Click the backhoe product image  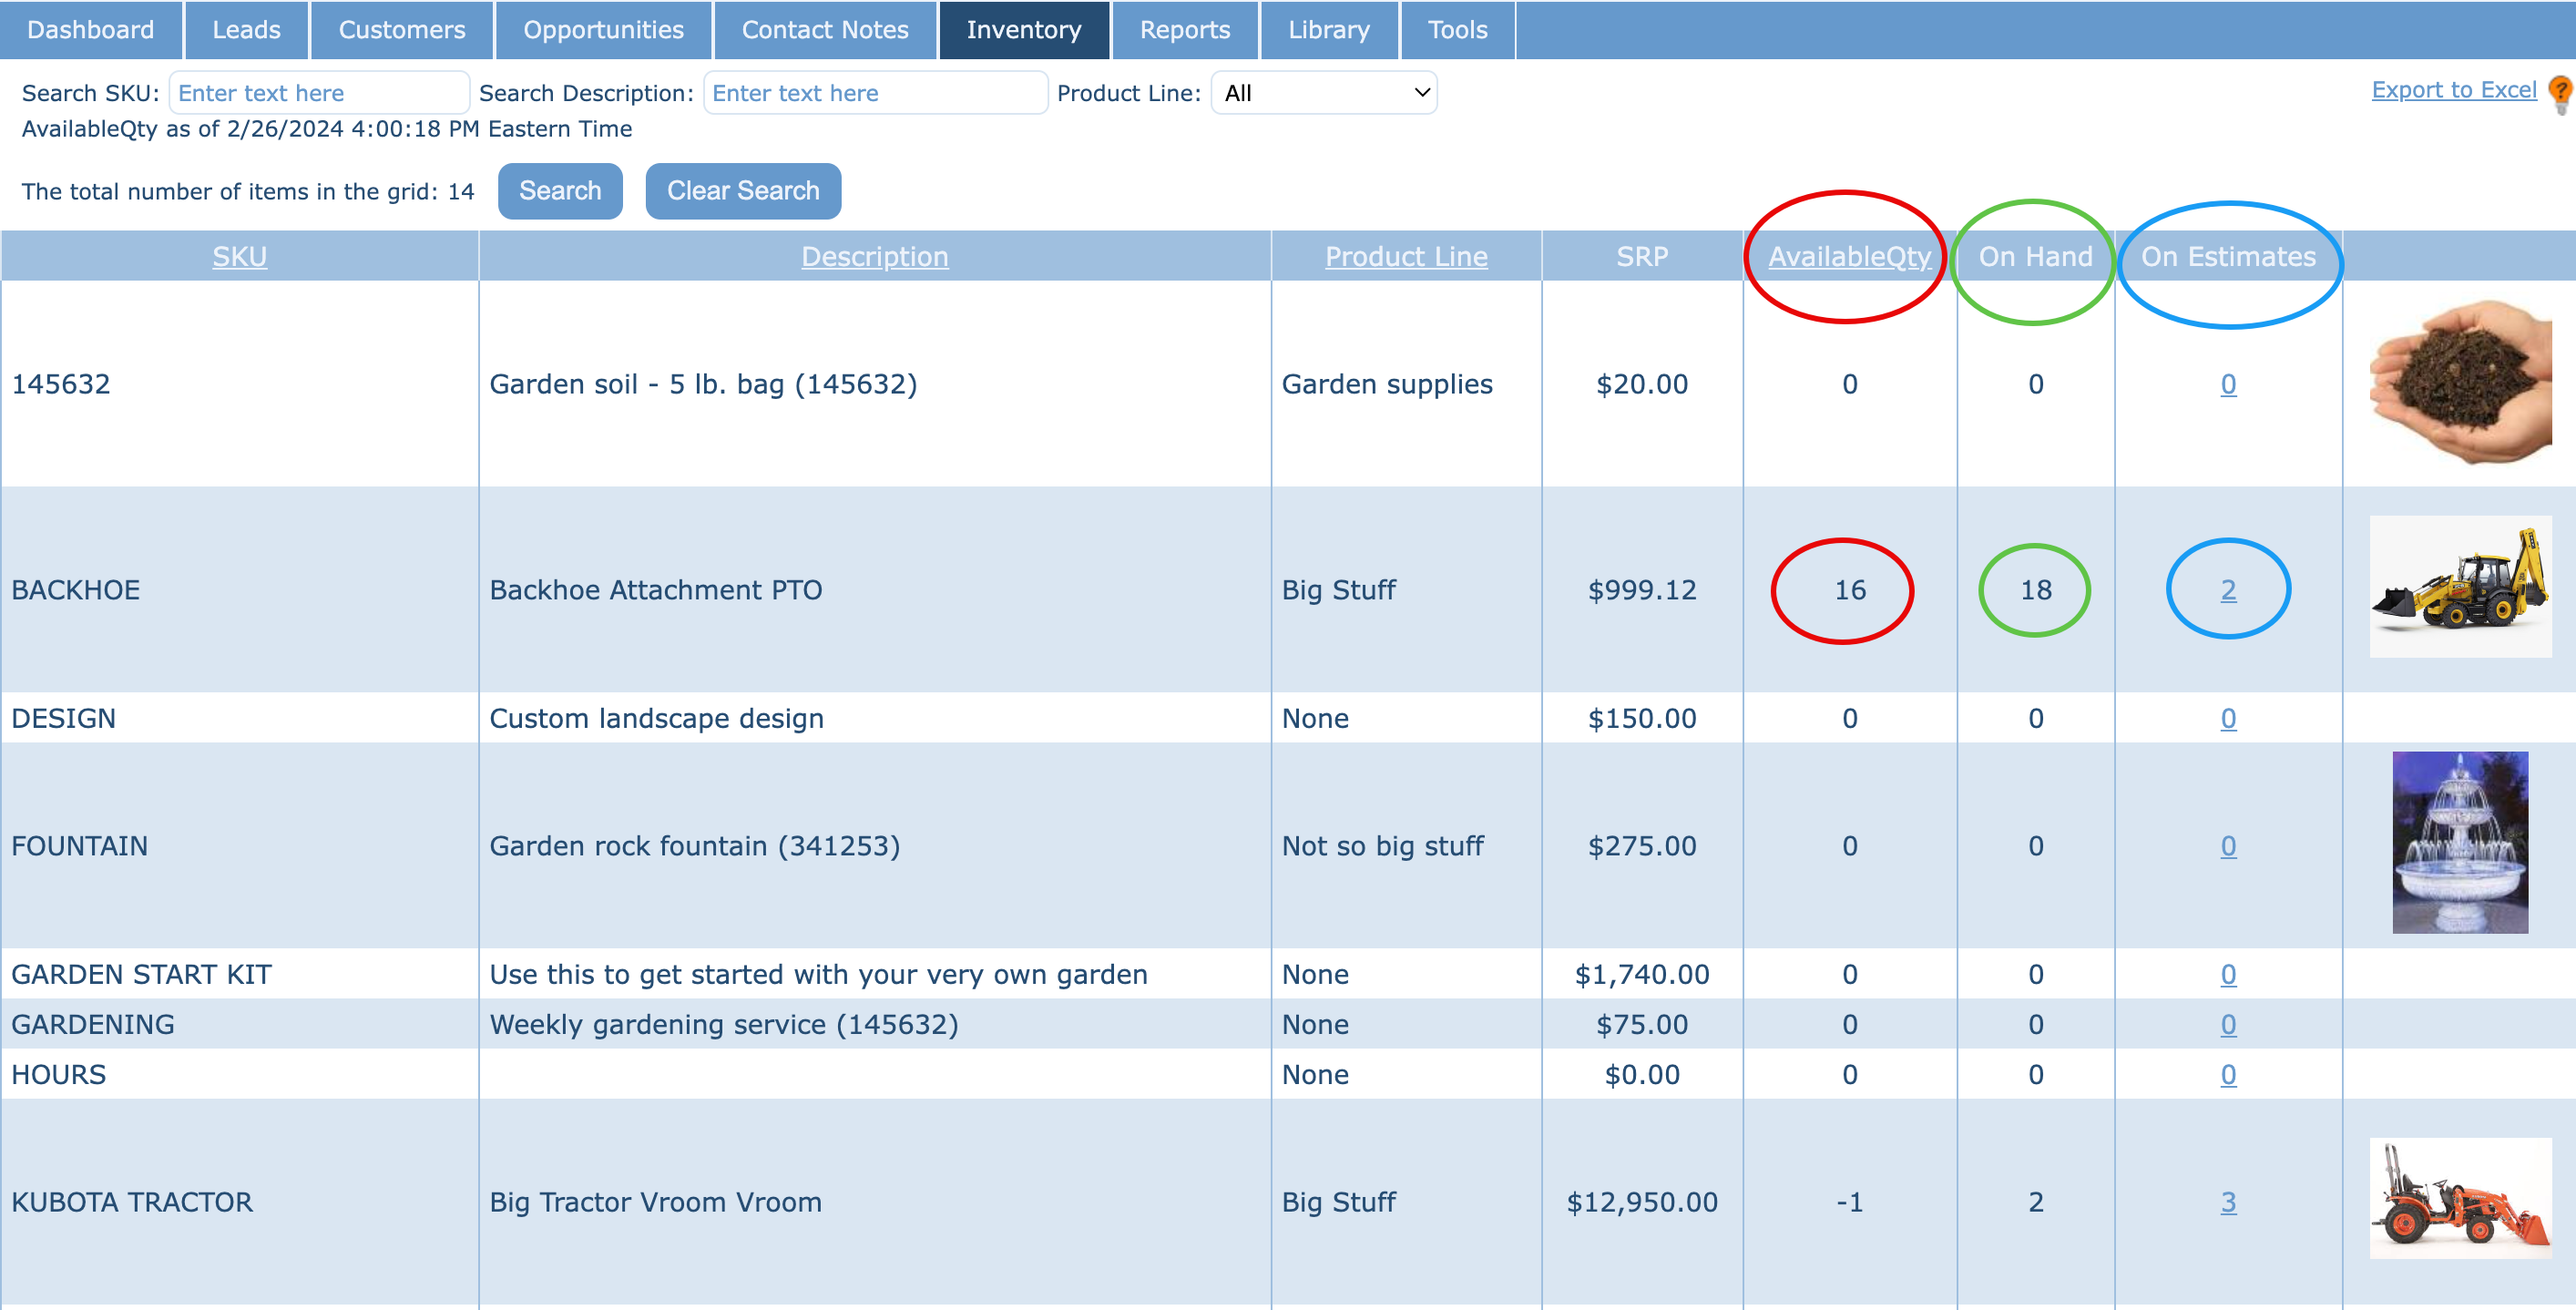point(2459,587)
